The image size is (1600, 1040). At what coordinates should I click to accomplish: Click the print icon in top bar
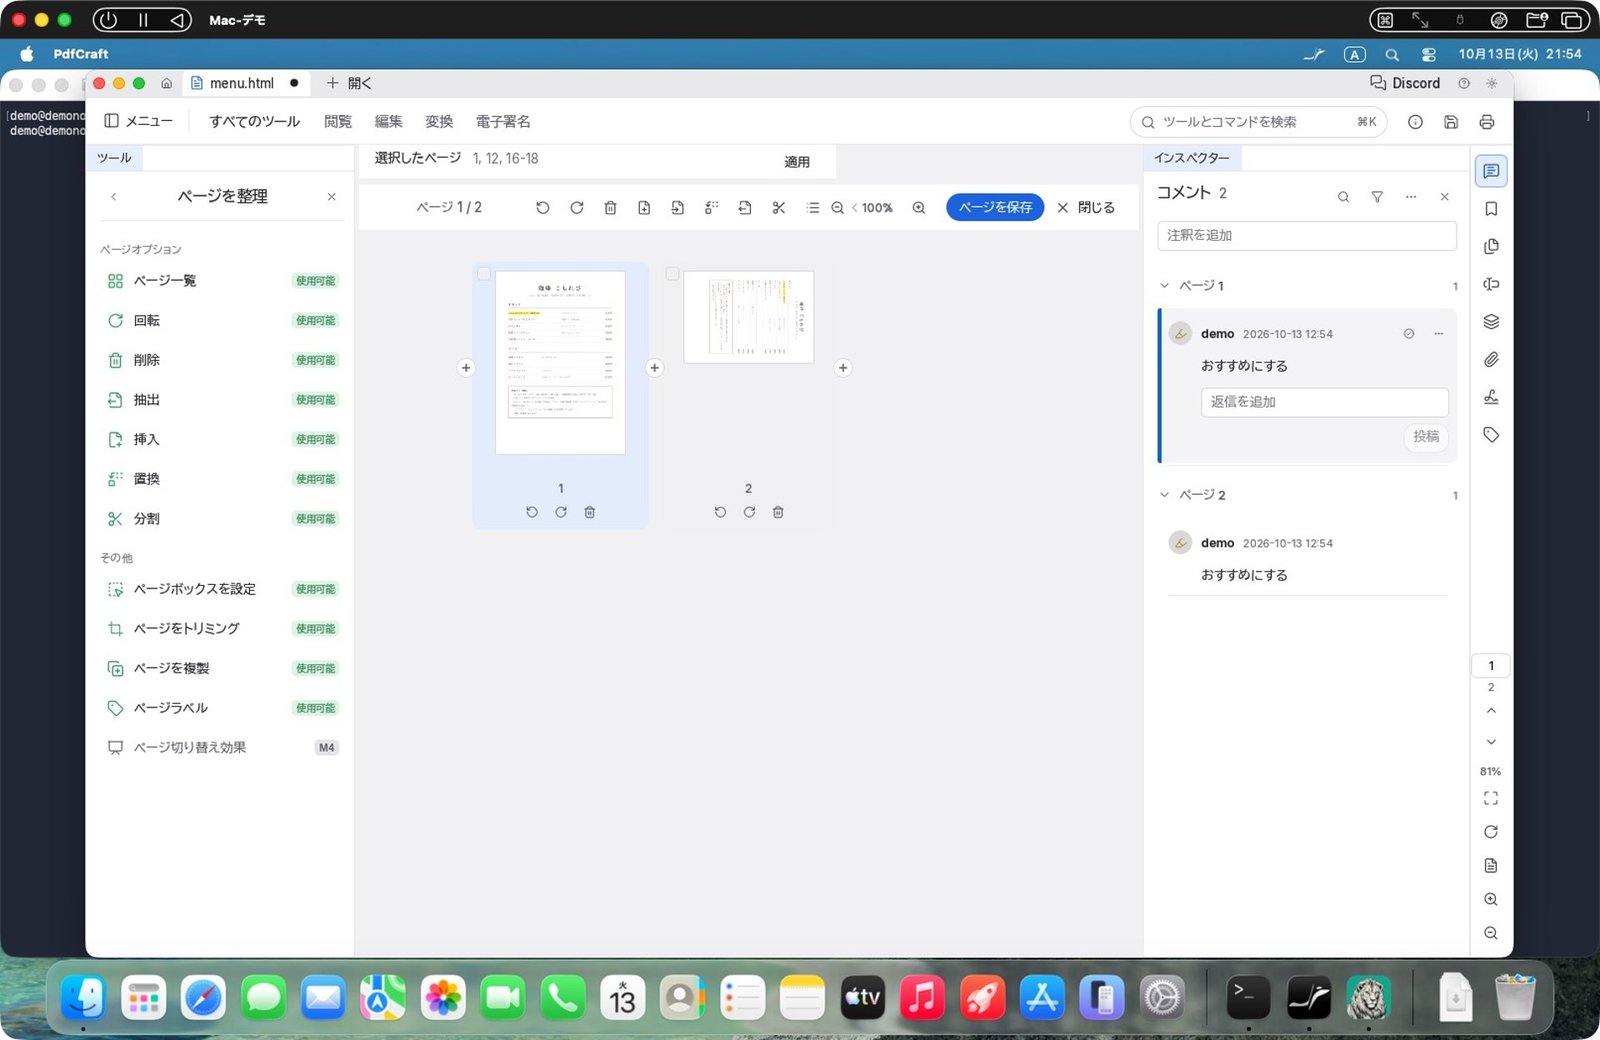point(1487,122)
